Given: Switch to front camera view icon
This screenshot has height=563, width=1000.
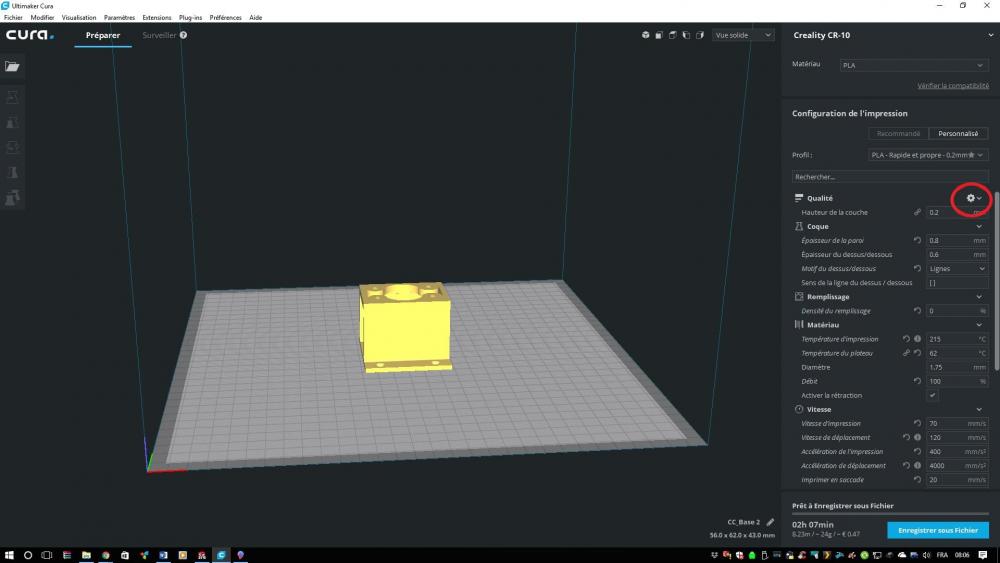Looking at the screenshot, I should 659,35.
